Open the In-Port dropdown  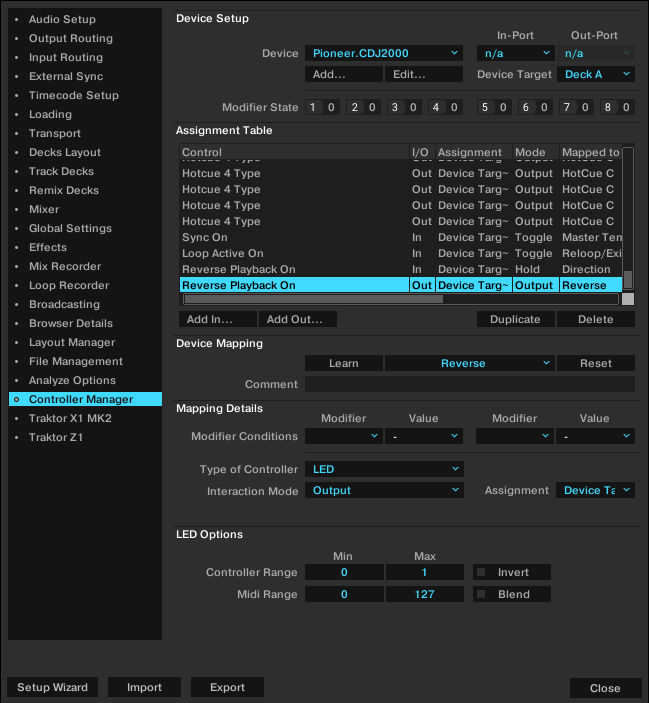[x=515, y=53]
